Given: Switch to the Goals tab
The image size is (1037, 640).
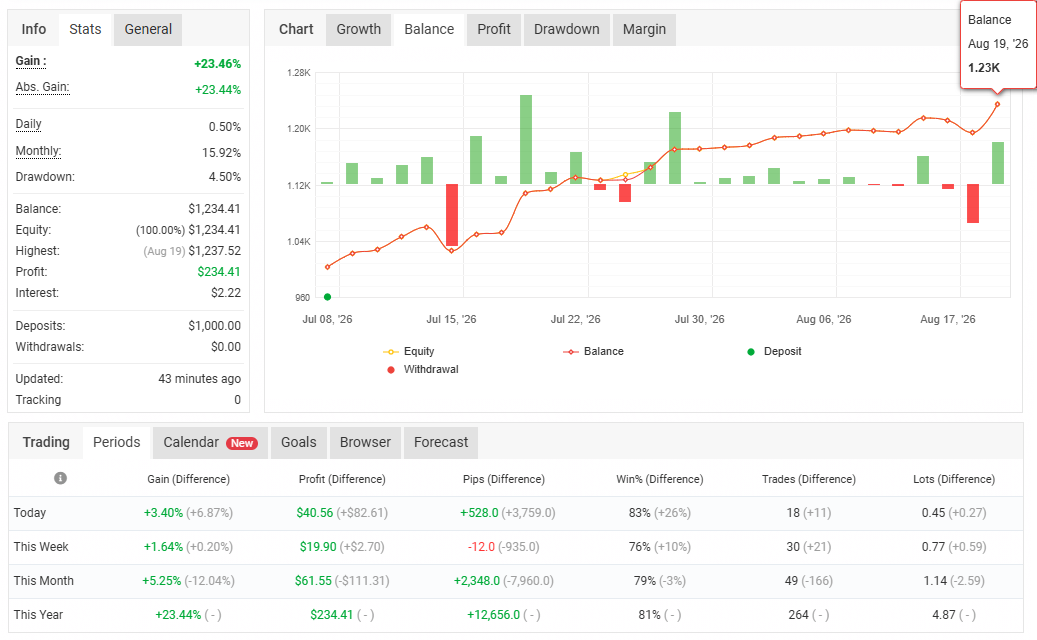Looking at the screenshot, I should [x=299, y=442].
